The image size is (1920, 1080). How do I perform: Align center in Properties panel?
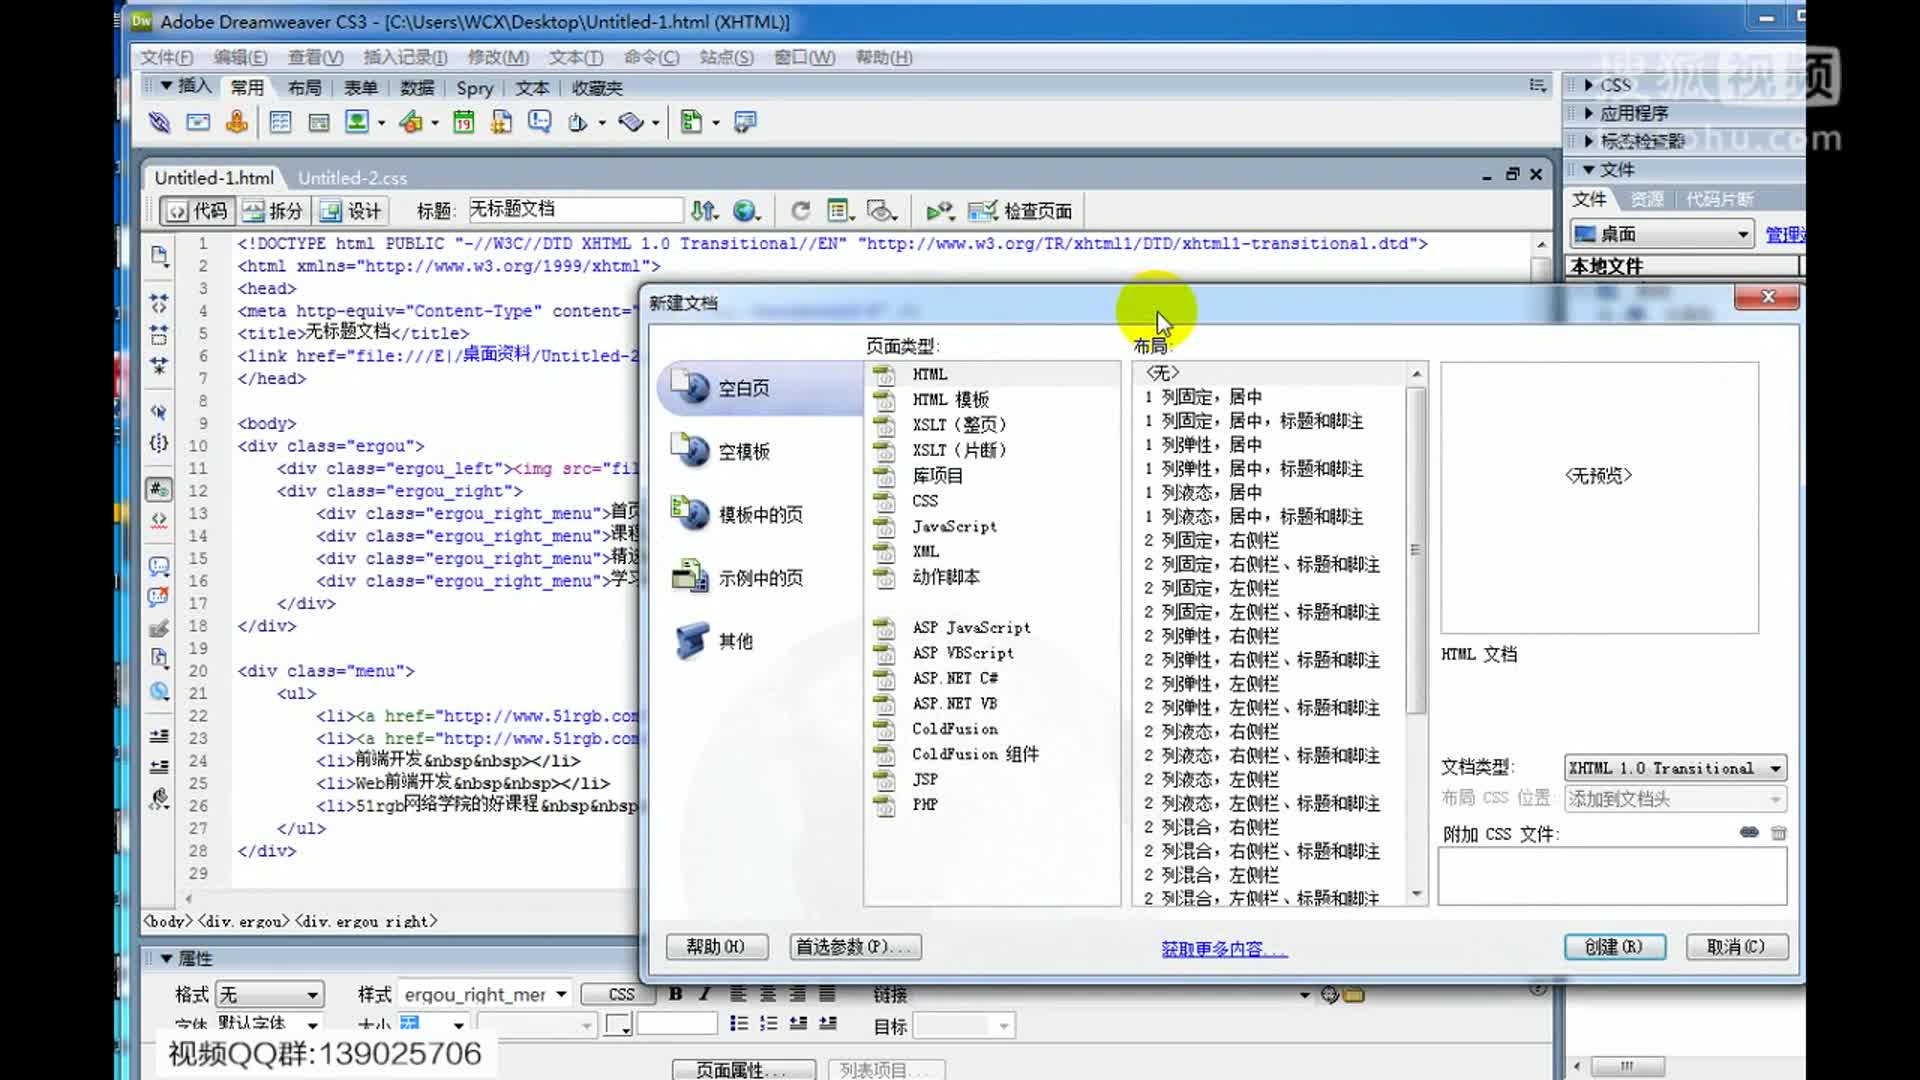point(768,994)
